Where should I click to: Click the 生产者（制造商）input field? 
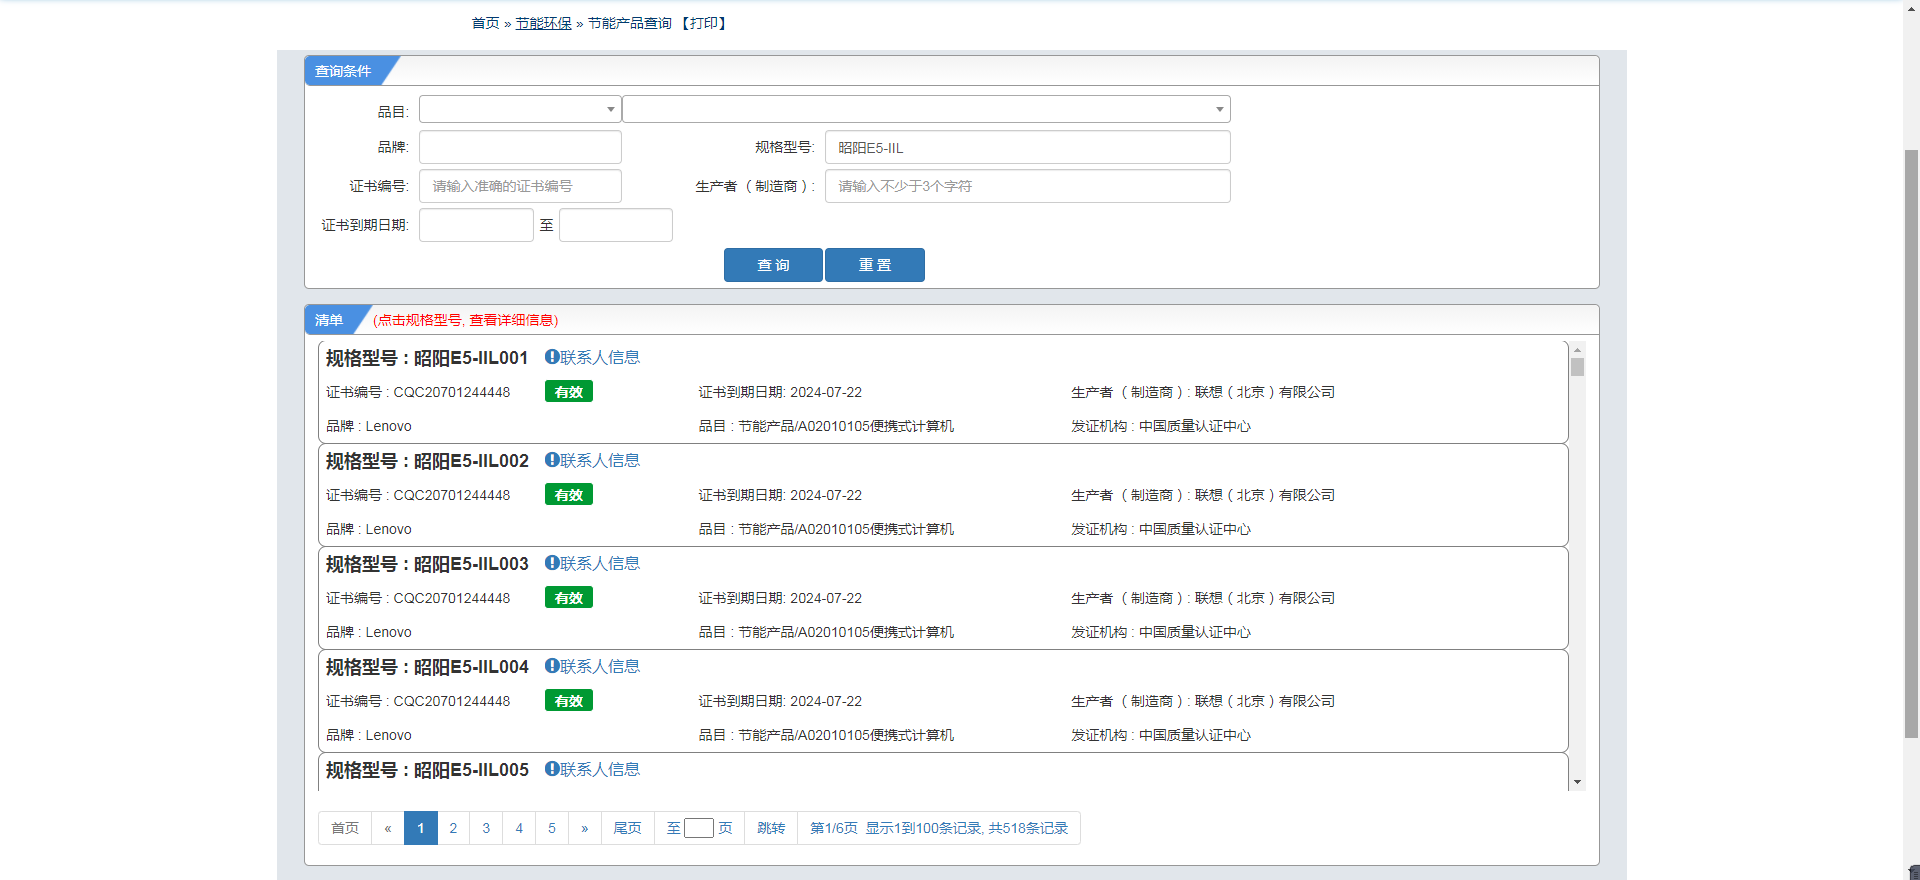pos(1027,186)
